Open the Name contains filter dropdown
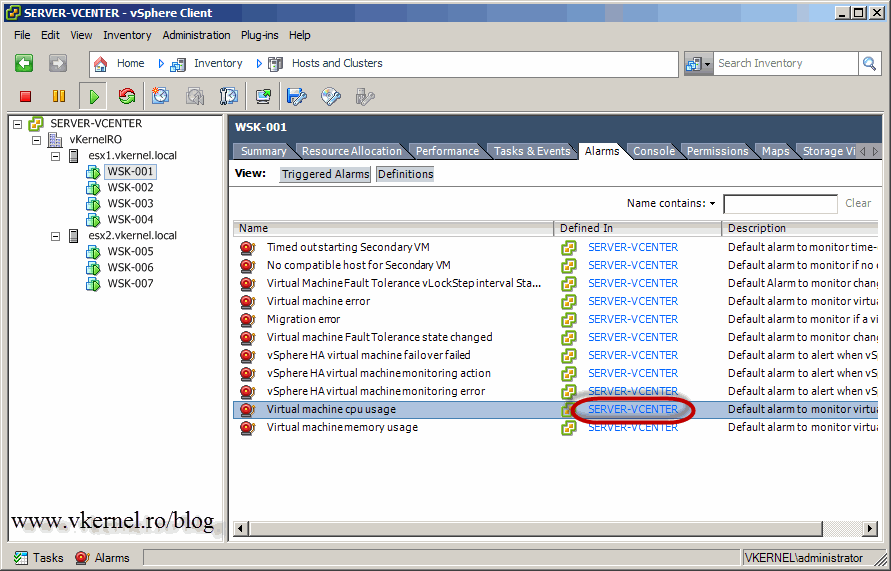Image resolution: width=891 pixels, height=571 pixels. click(713, 203)
